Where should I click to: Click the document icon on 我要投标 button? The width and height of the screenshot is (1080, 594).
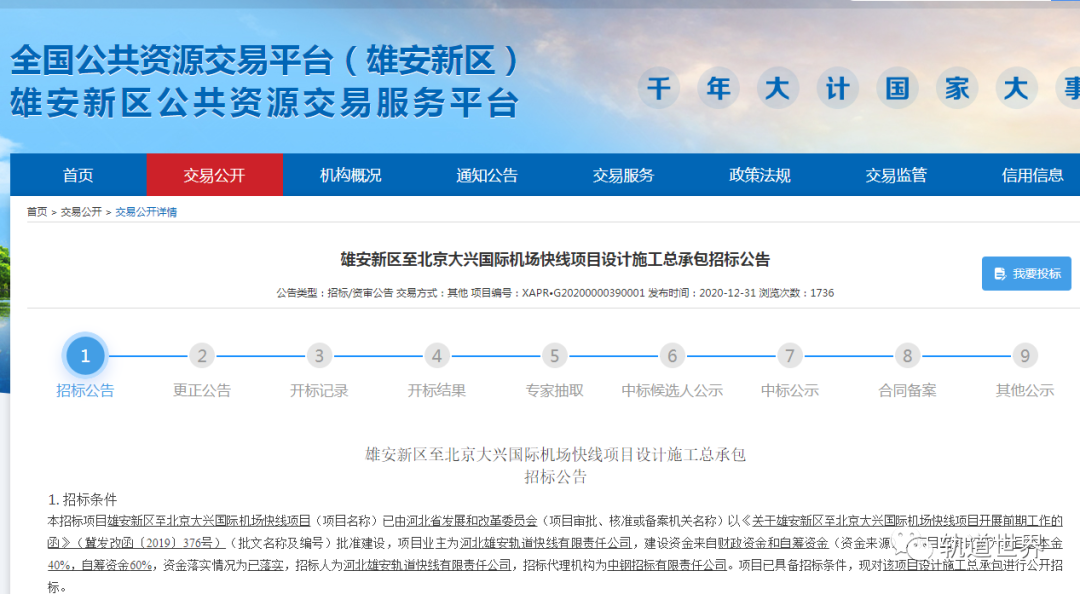pos(998,273)
